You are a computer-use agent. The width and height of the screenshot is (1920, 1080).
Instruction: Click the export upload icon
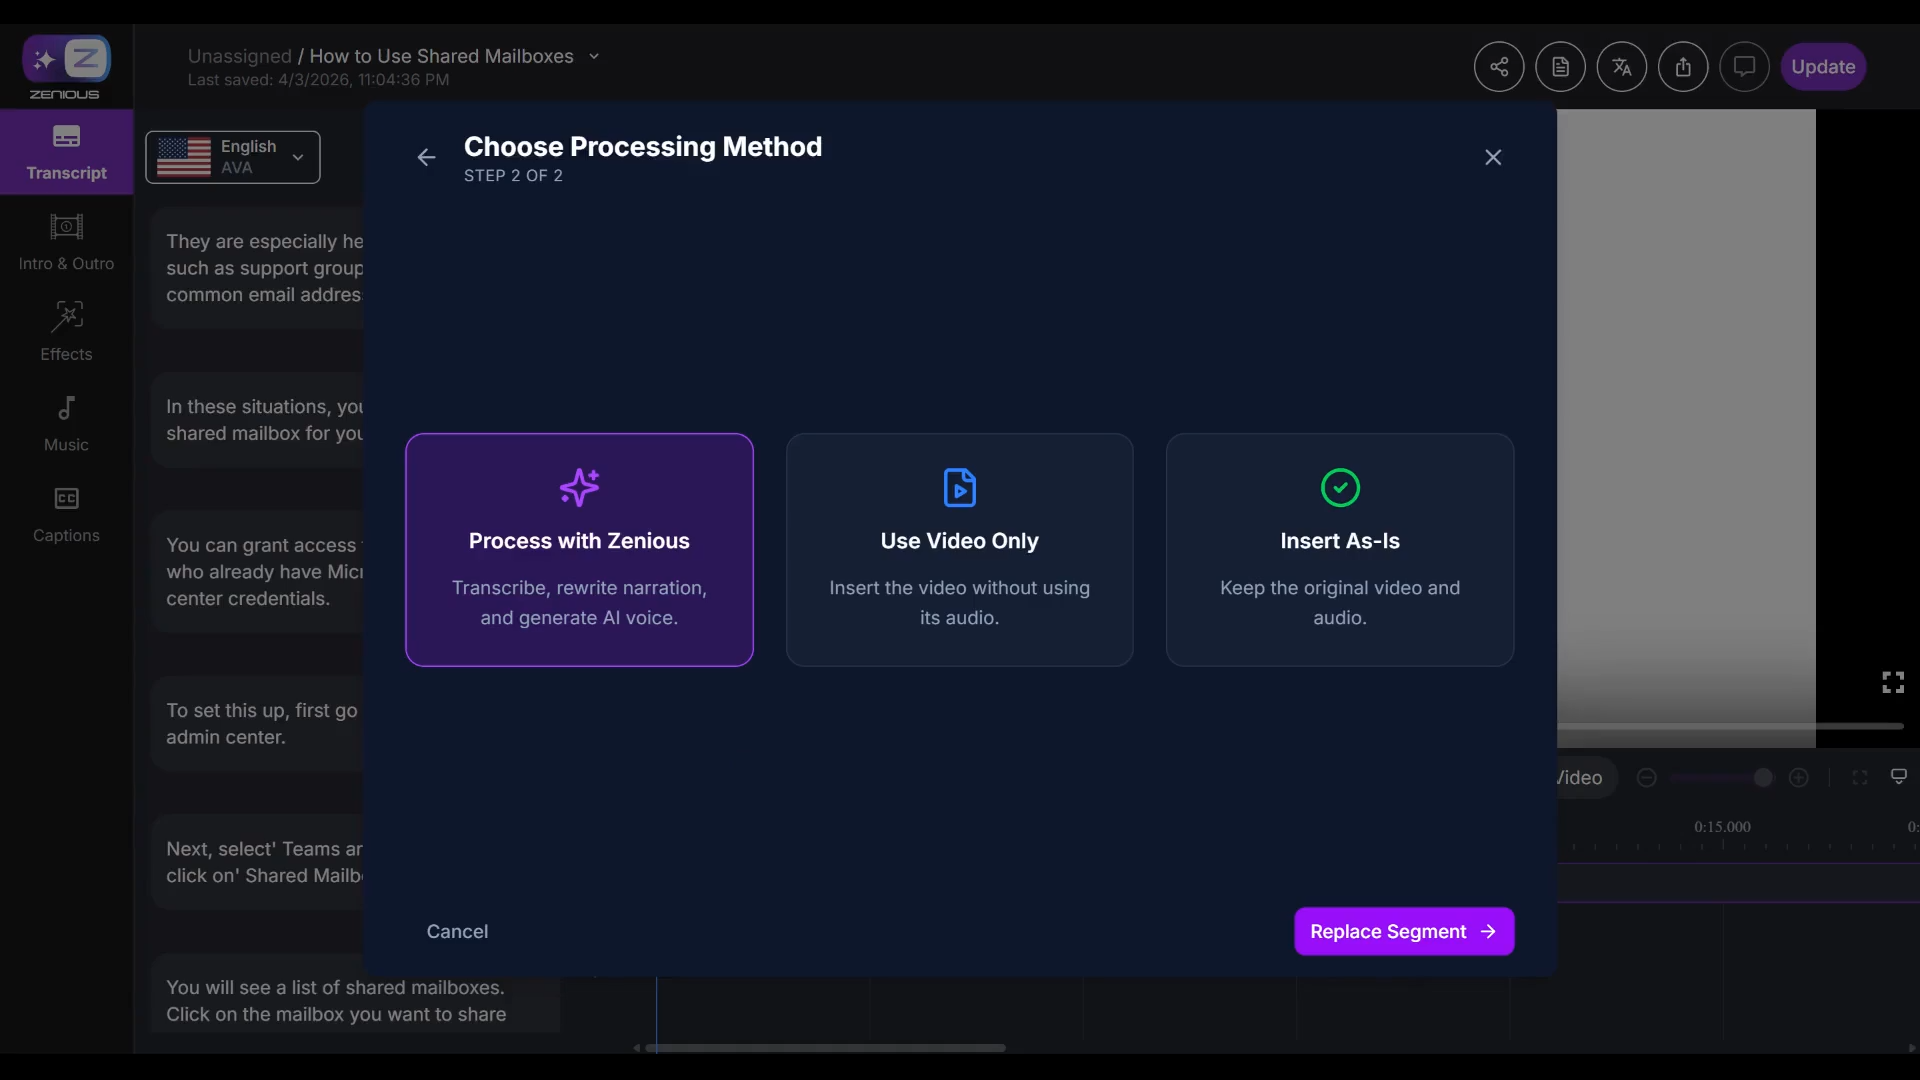[x=1683, y=67]
